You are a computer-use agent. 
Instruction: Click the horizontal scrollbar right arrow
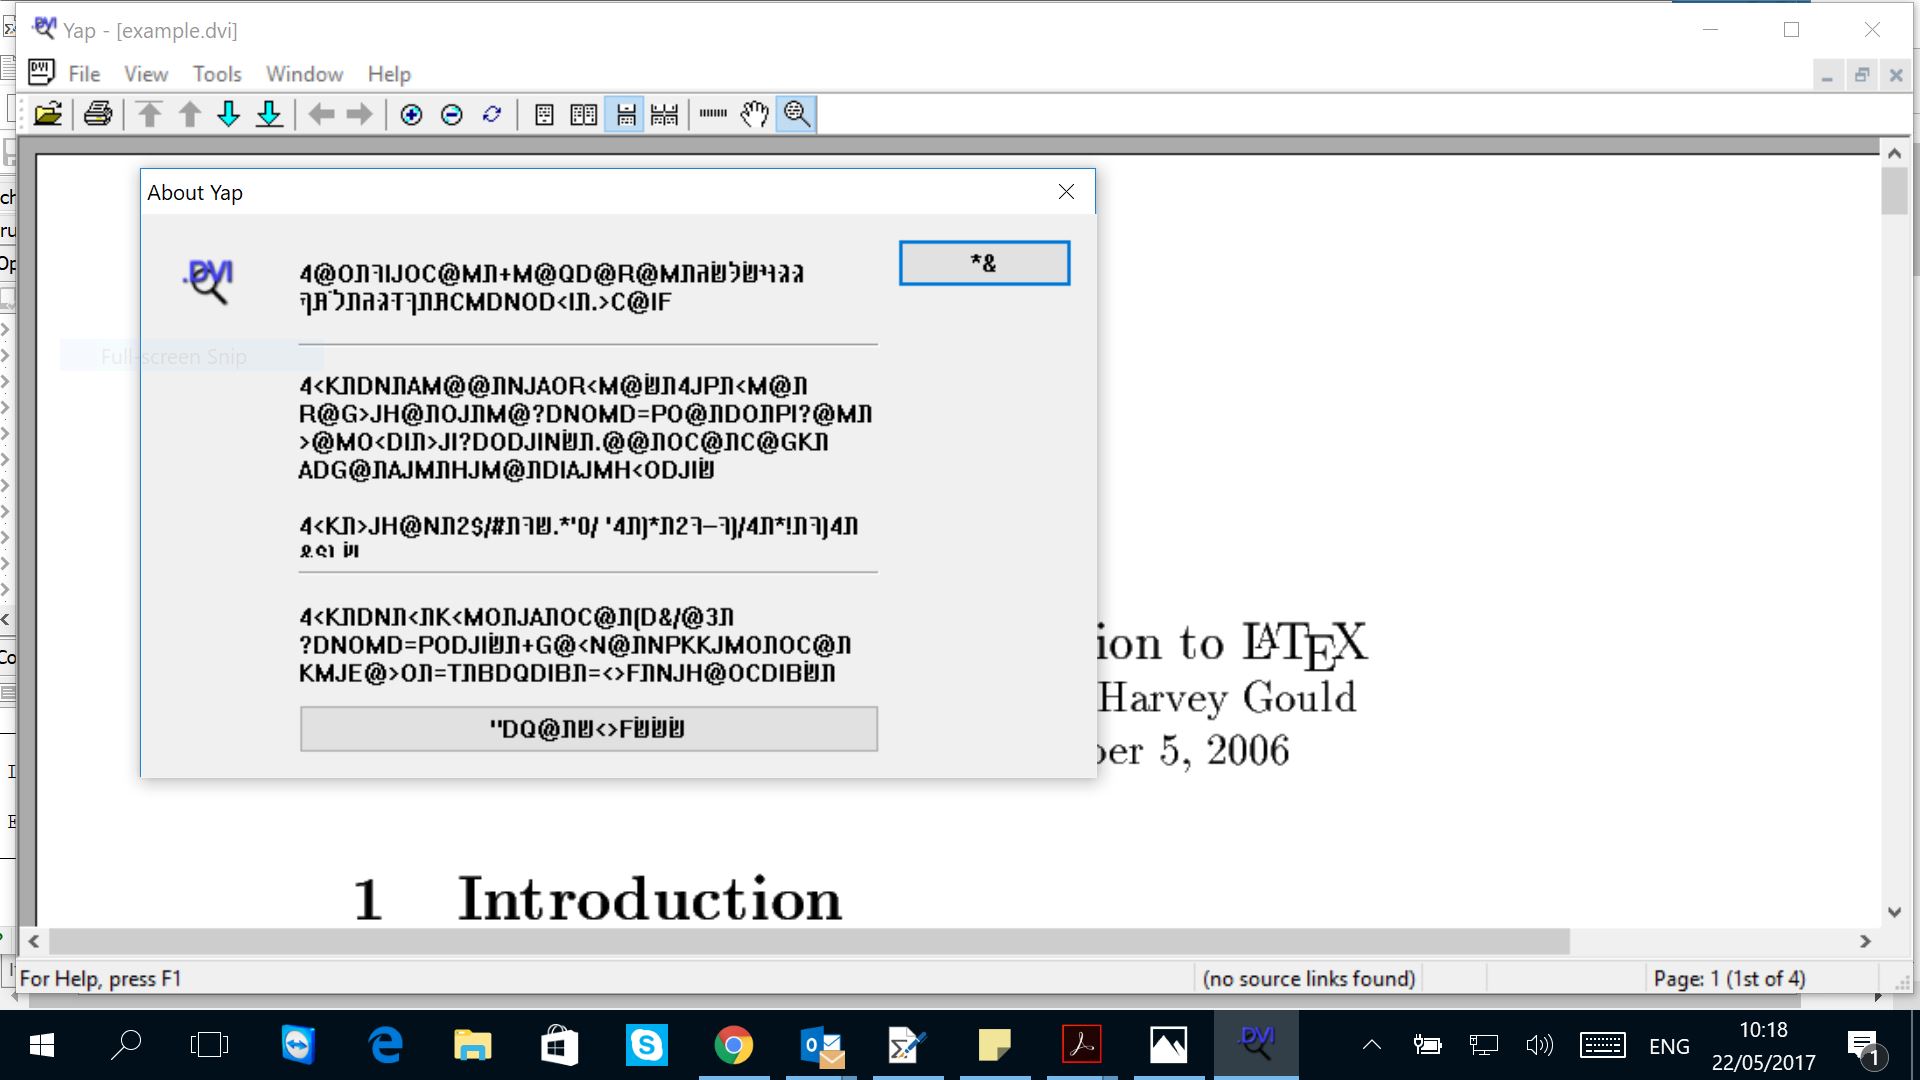(1865, 941)
